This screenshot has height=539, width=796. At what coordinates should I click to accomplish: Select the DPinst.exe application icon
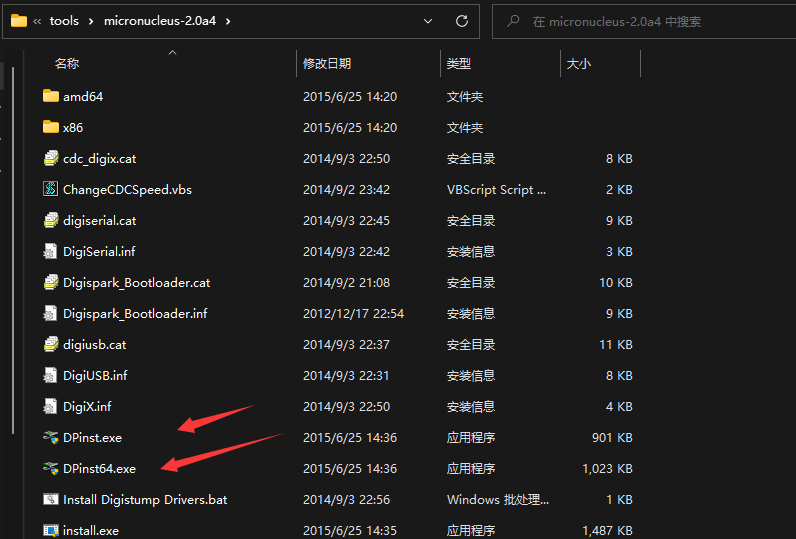pyautogui.click(x=51, y=437)
